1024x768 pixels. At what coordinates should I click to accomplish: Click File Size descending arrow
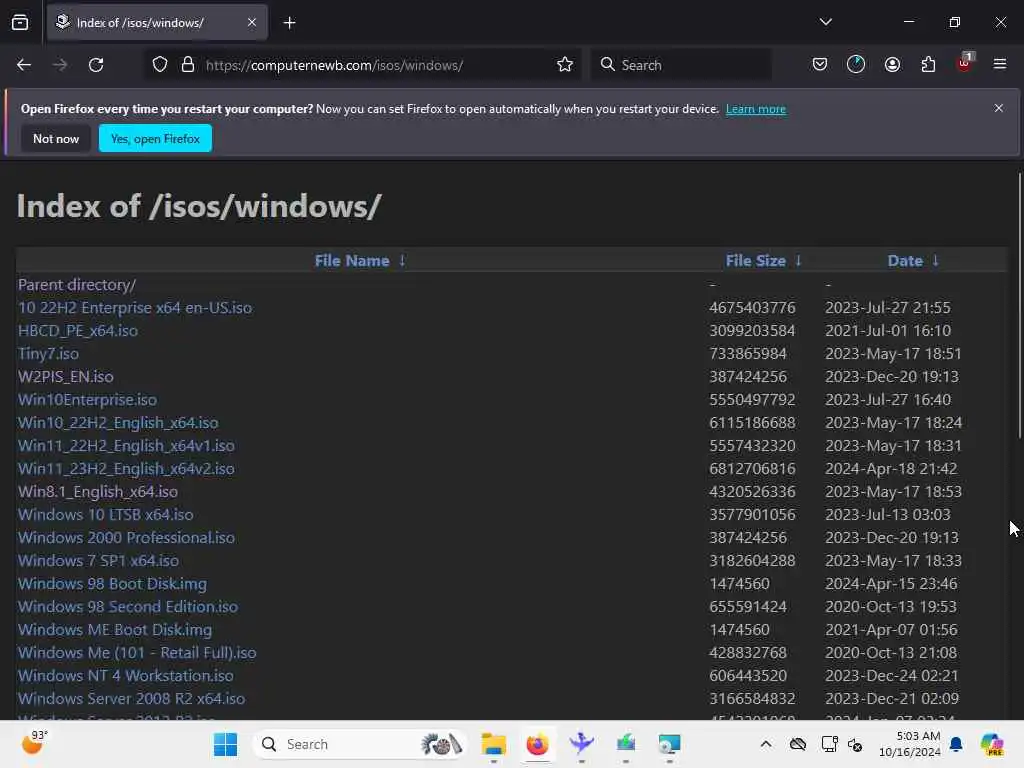click(x=798, y=261)
